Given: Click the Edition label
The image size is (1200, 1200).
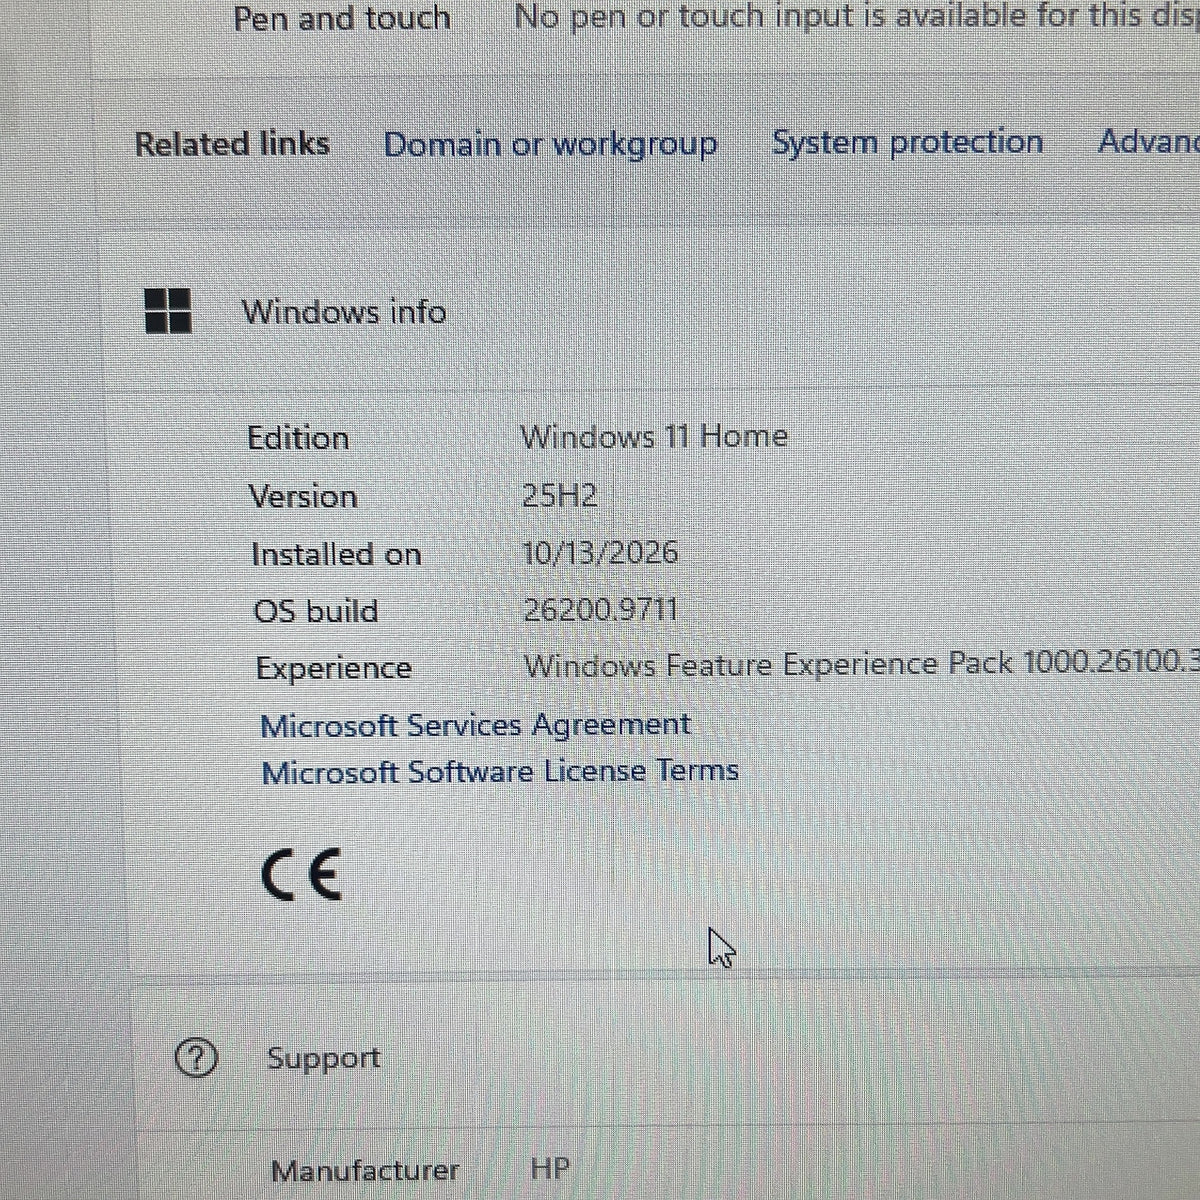Looking at the screenshot, I should coord(298,437).
